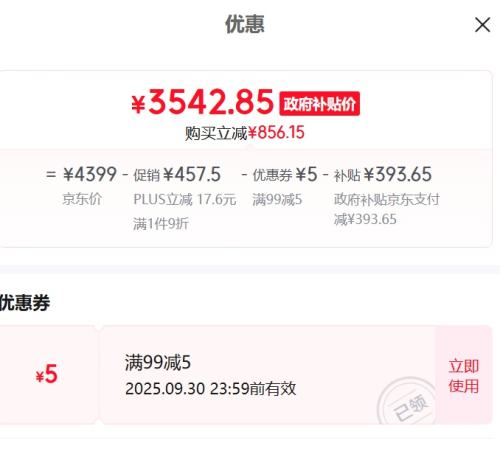Close the 优惠 popup with X icon
The width and height of the screenshot is (500, 457).
[482, 25]
